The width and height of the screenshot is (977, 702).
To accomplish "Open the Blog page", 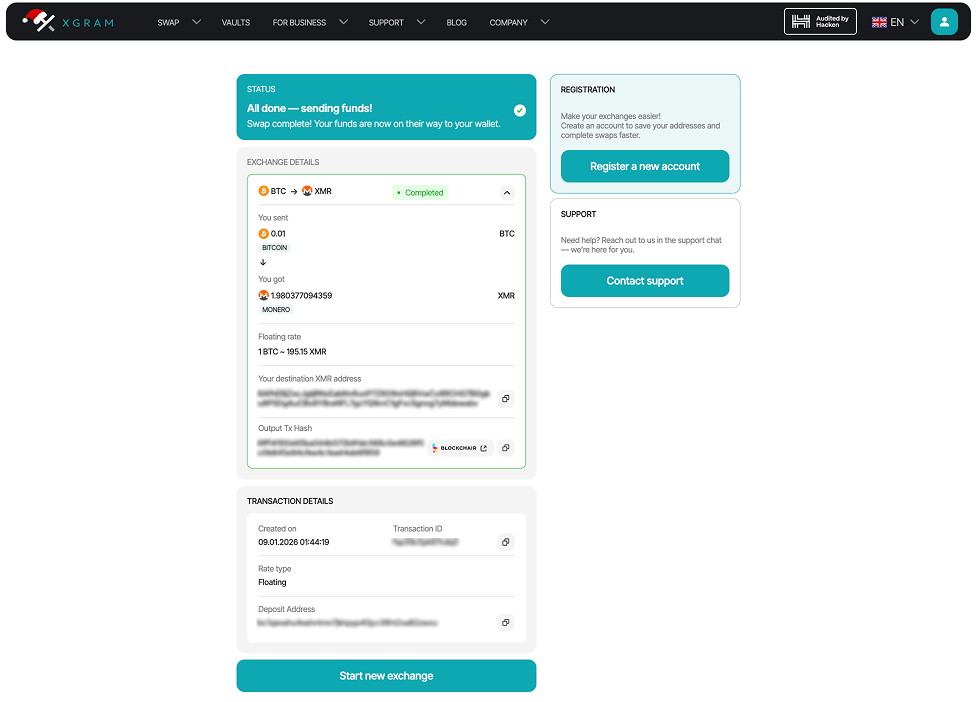I will pos(456,22).
